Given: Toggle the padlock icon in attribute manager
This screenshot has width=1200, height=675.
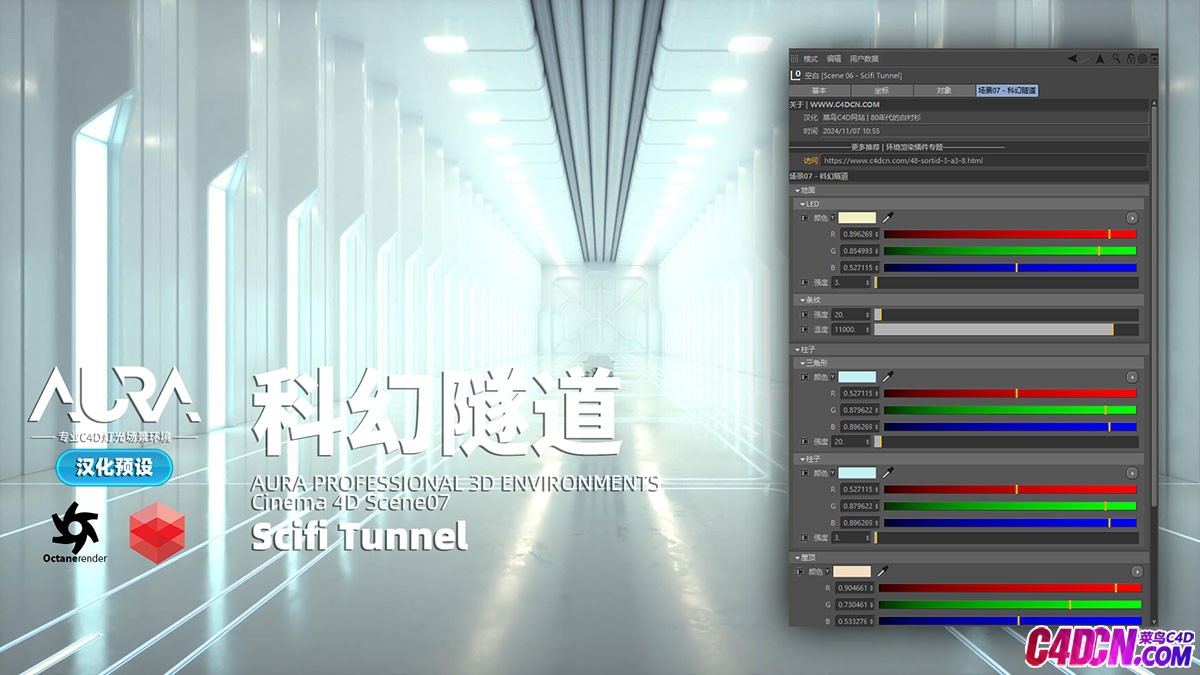Looking at the screenshot, I should coord(1130,59).
